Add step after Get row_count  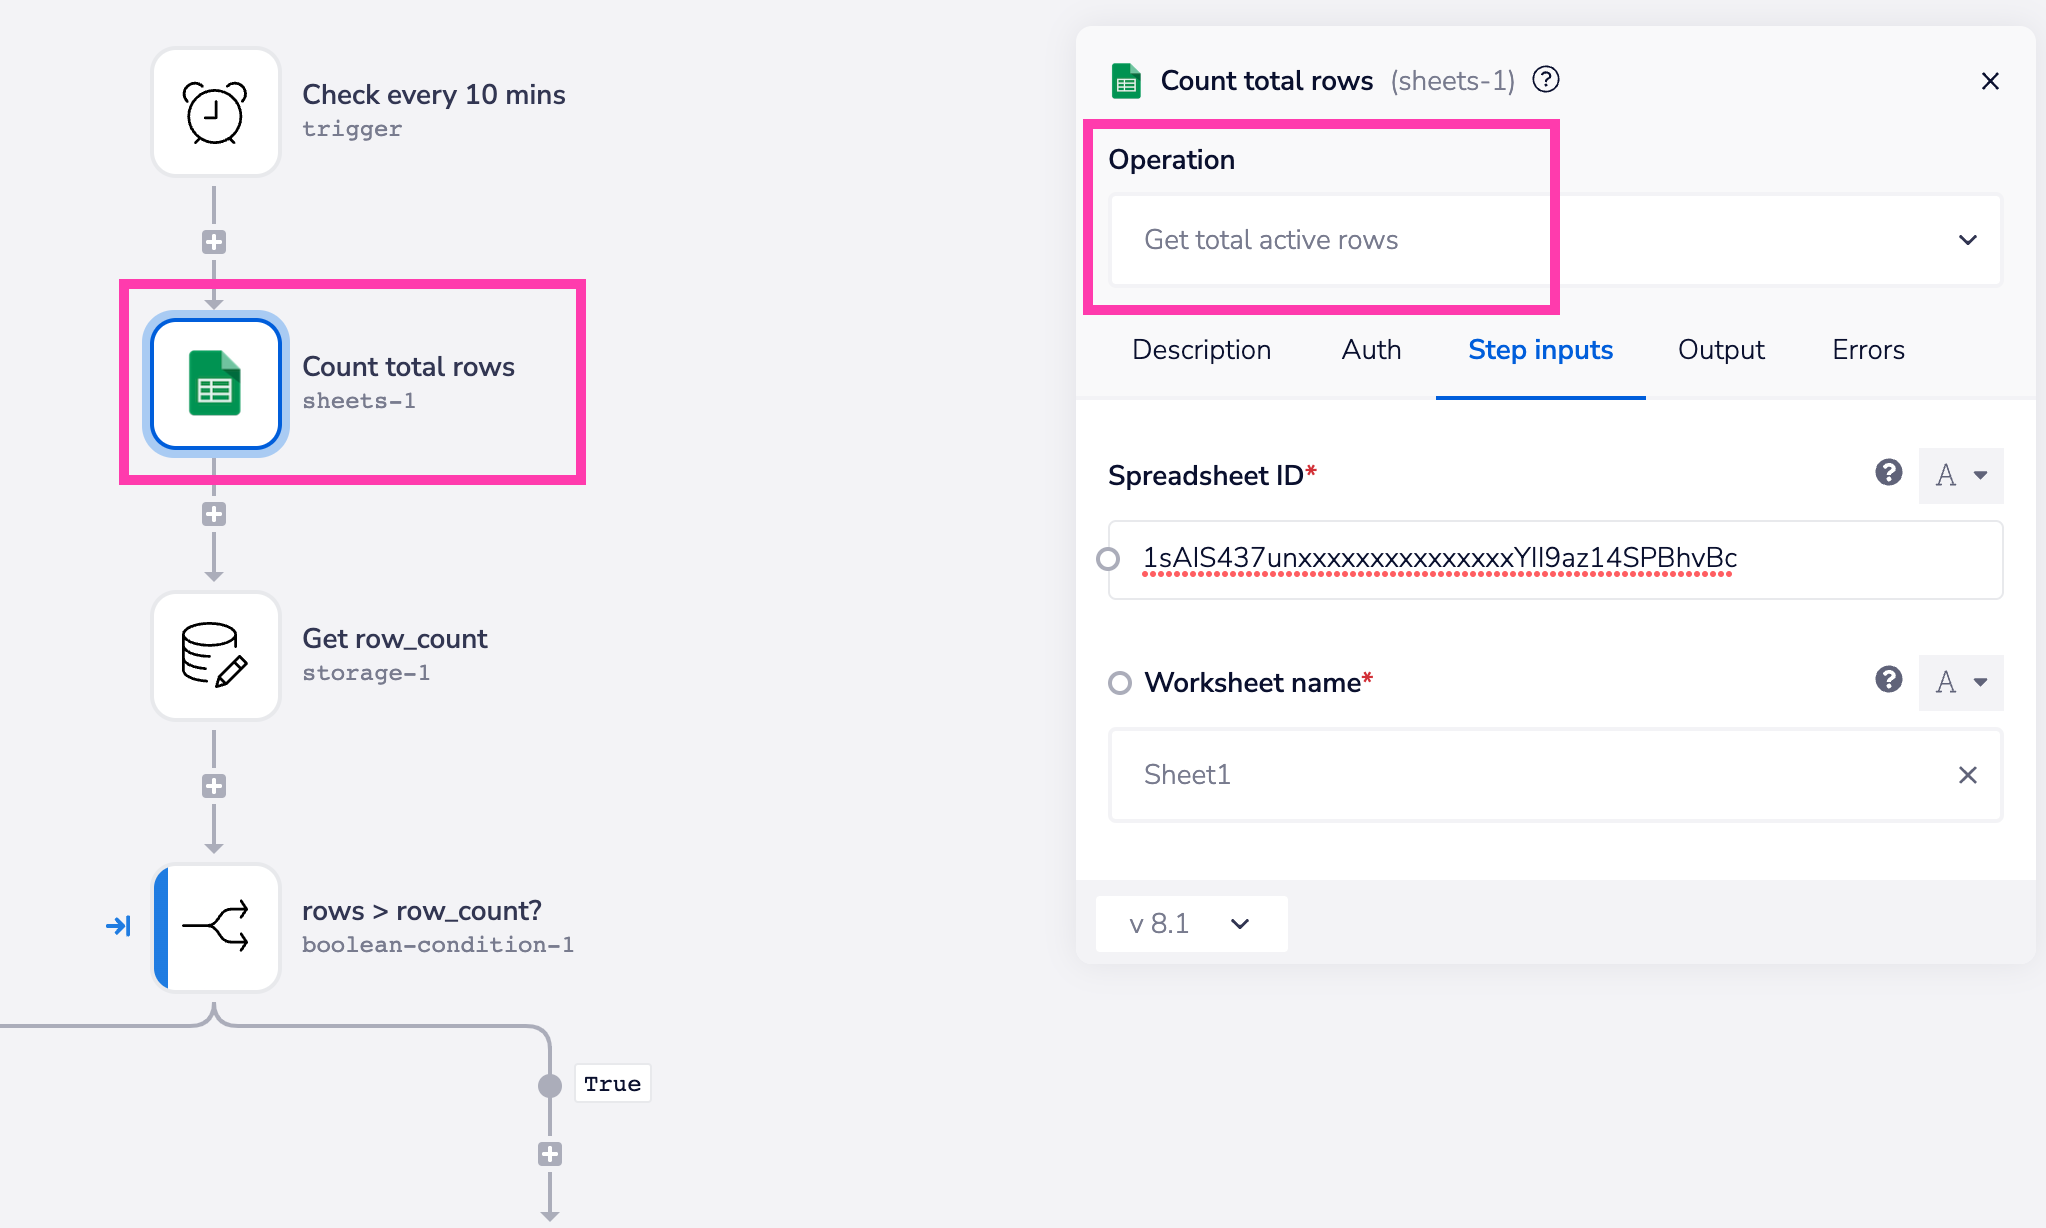click(214, 786)
